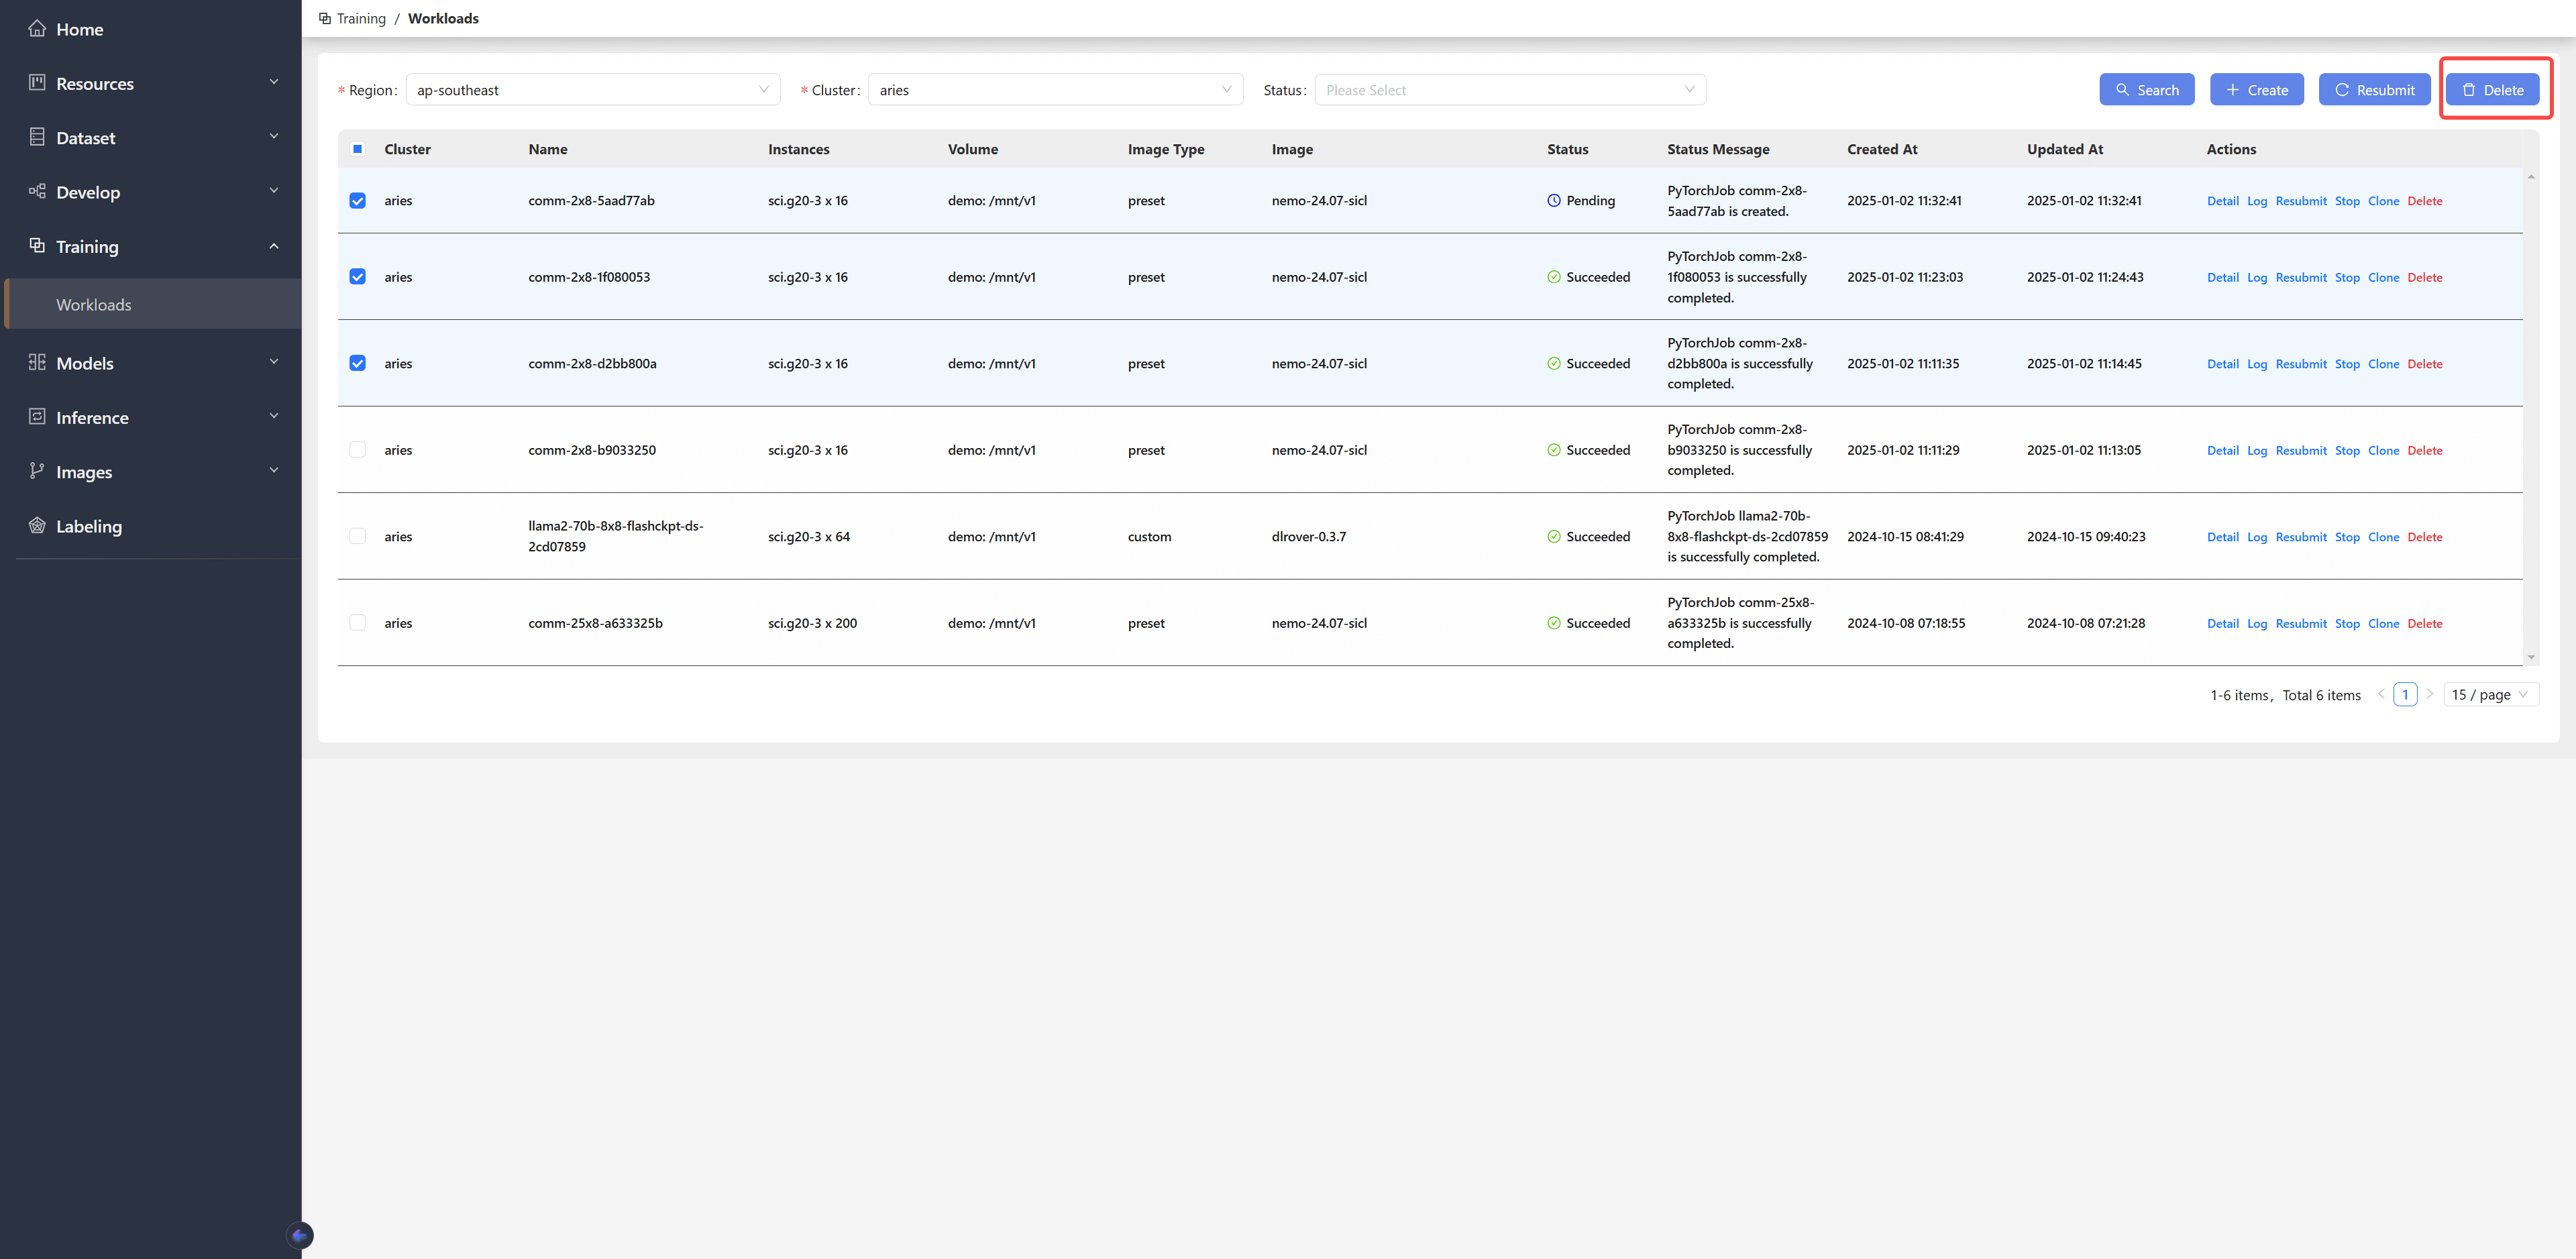Click the Search button

2146,90
